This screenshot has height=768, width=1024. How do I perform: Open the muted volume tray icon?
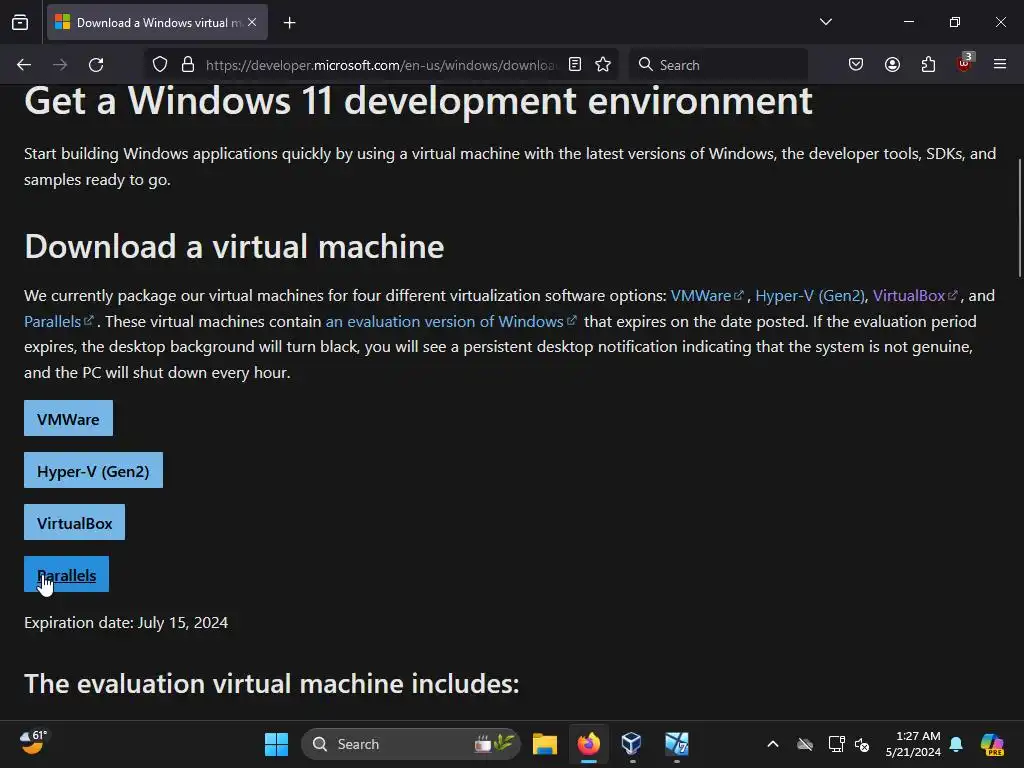(863, 744)
